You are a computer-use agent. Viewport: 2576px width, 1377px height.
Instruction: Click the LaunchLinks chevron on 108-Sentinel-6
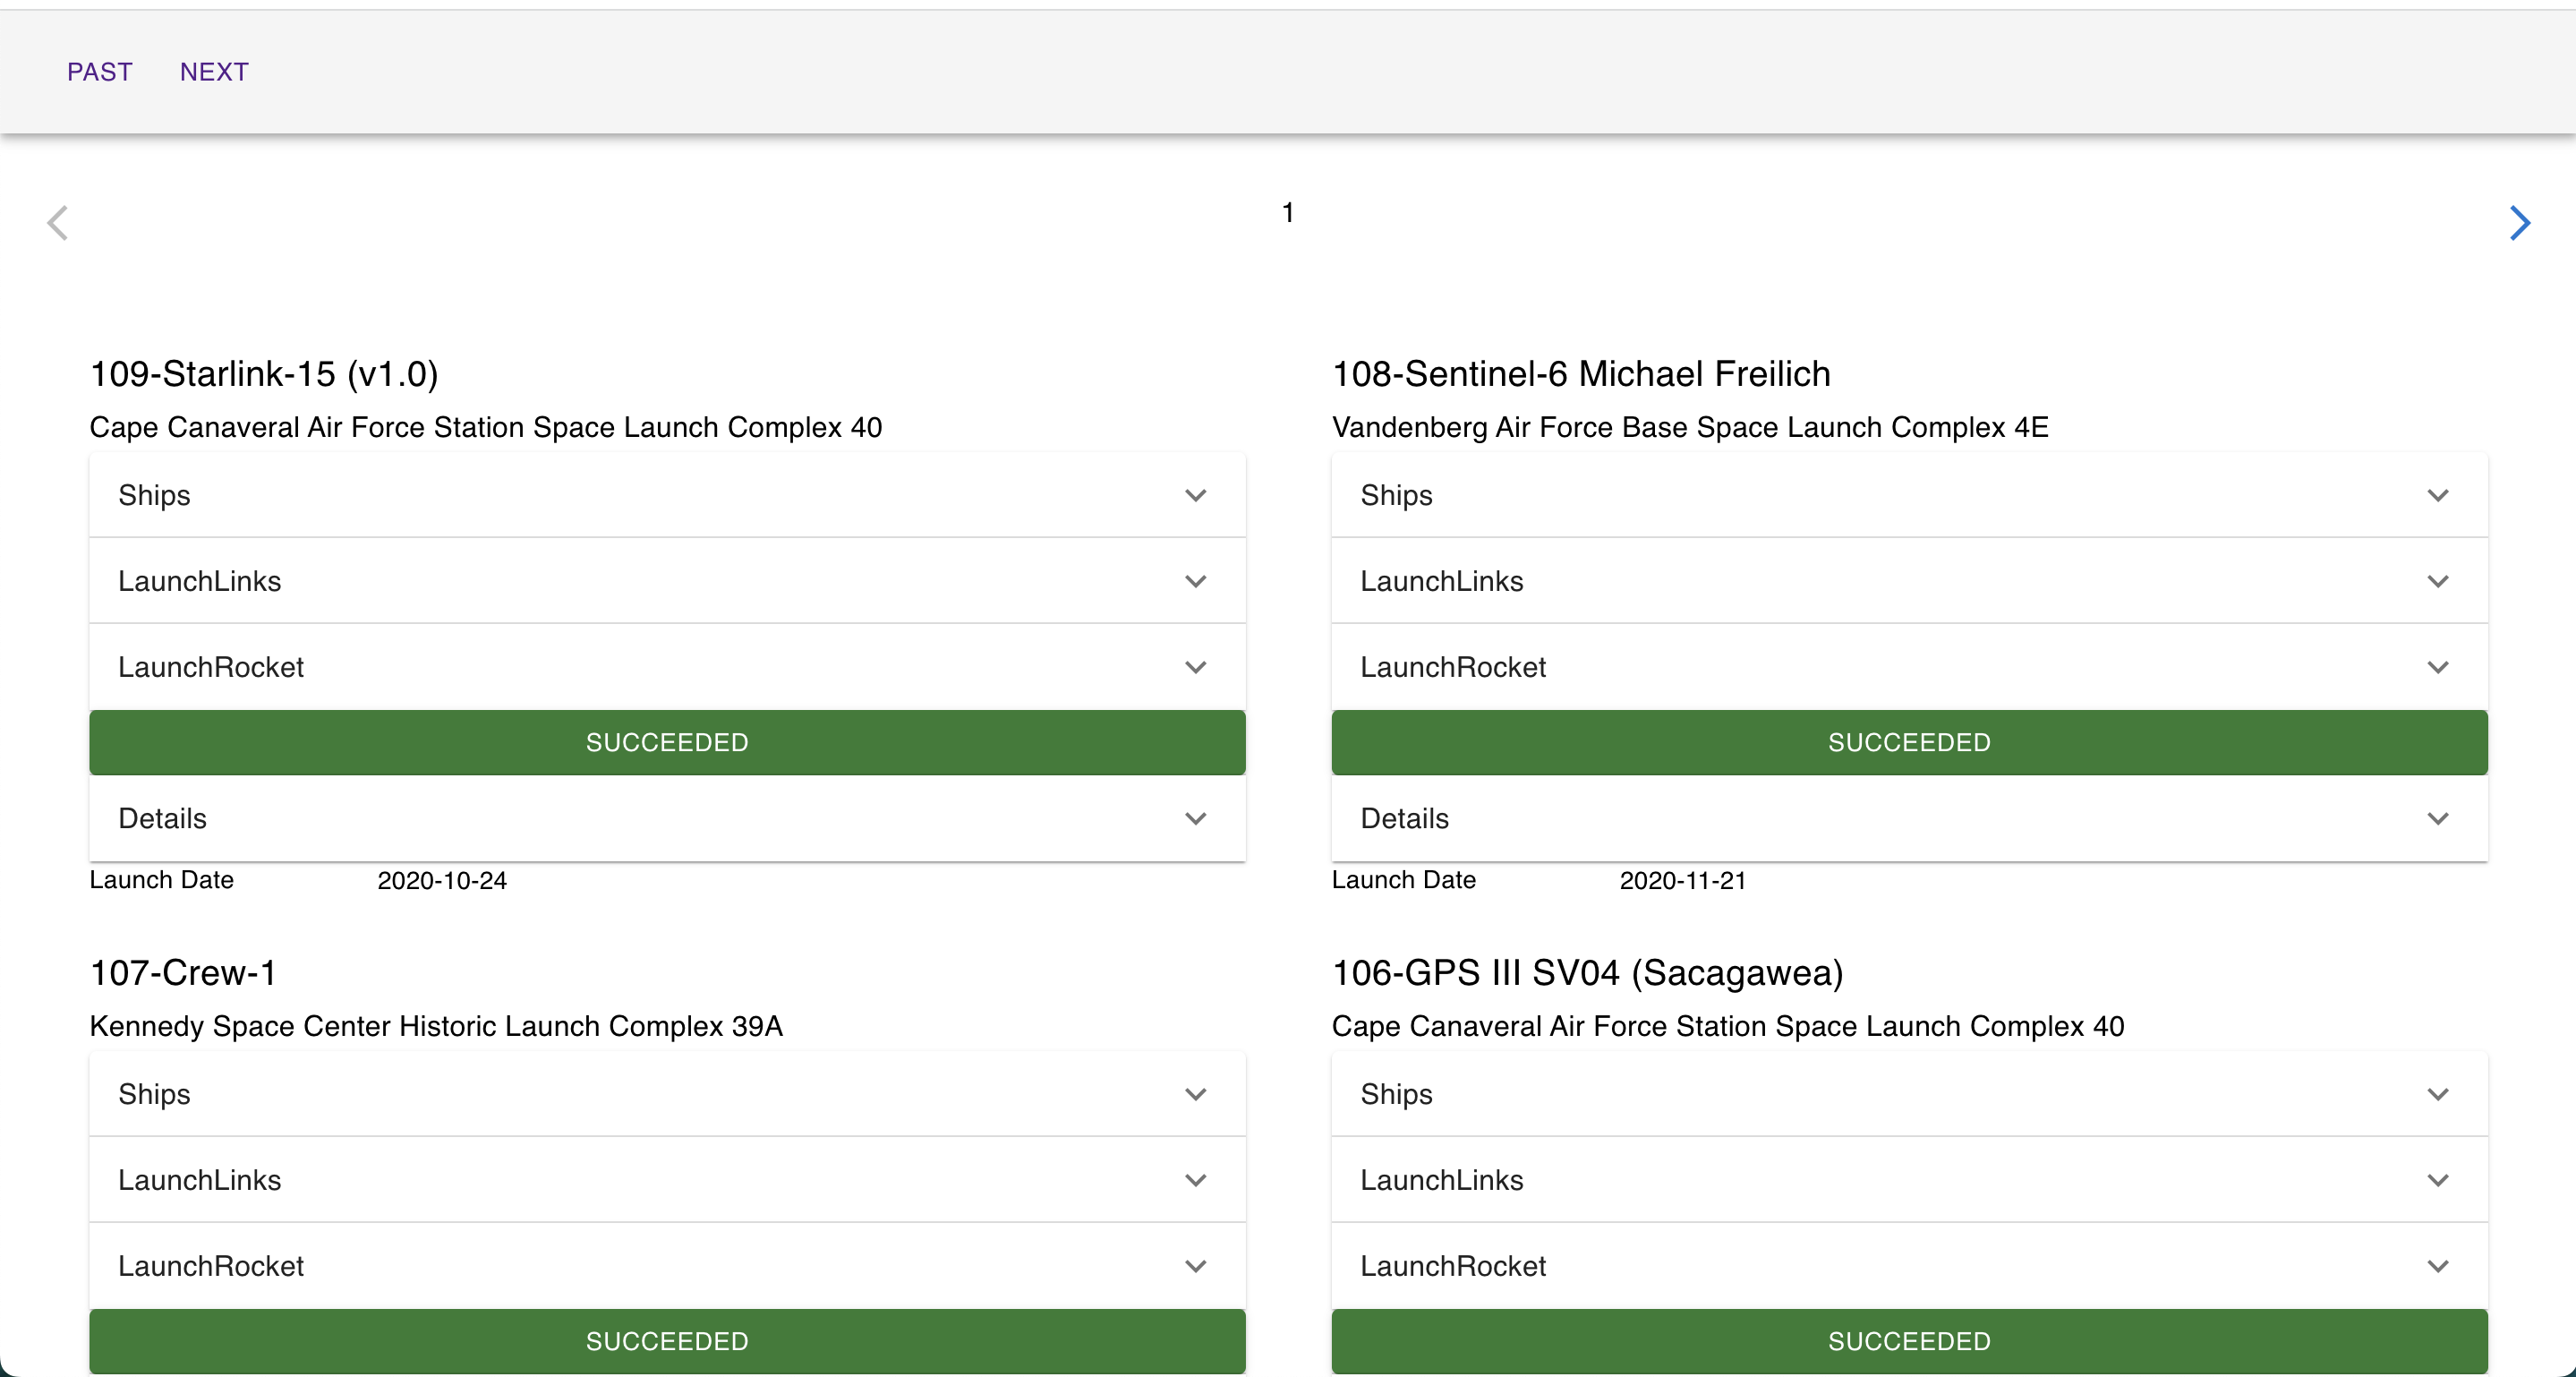click(2438, 582)
